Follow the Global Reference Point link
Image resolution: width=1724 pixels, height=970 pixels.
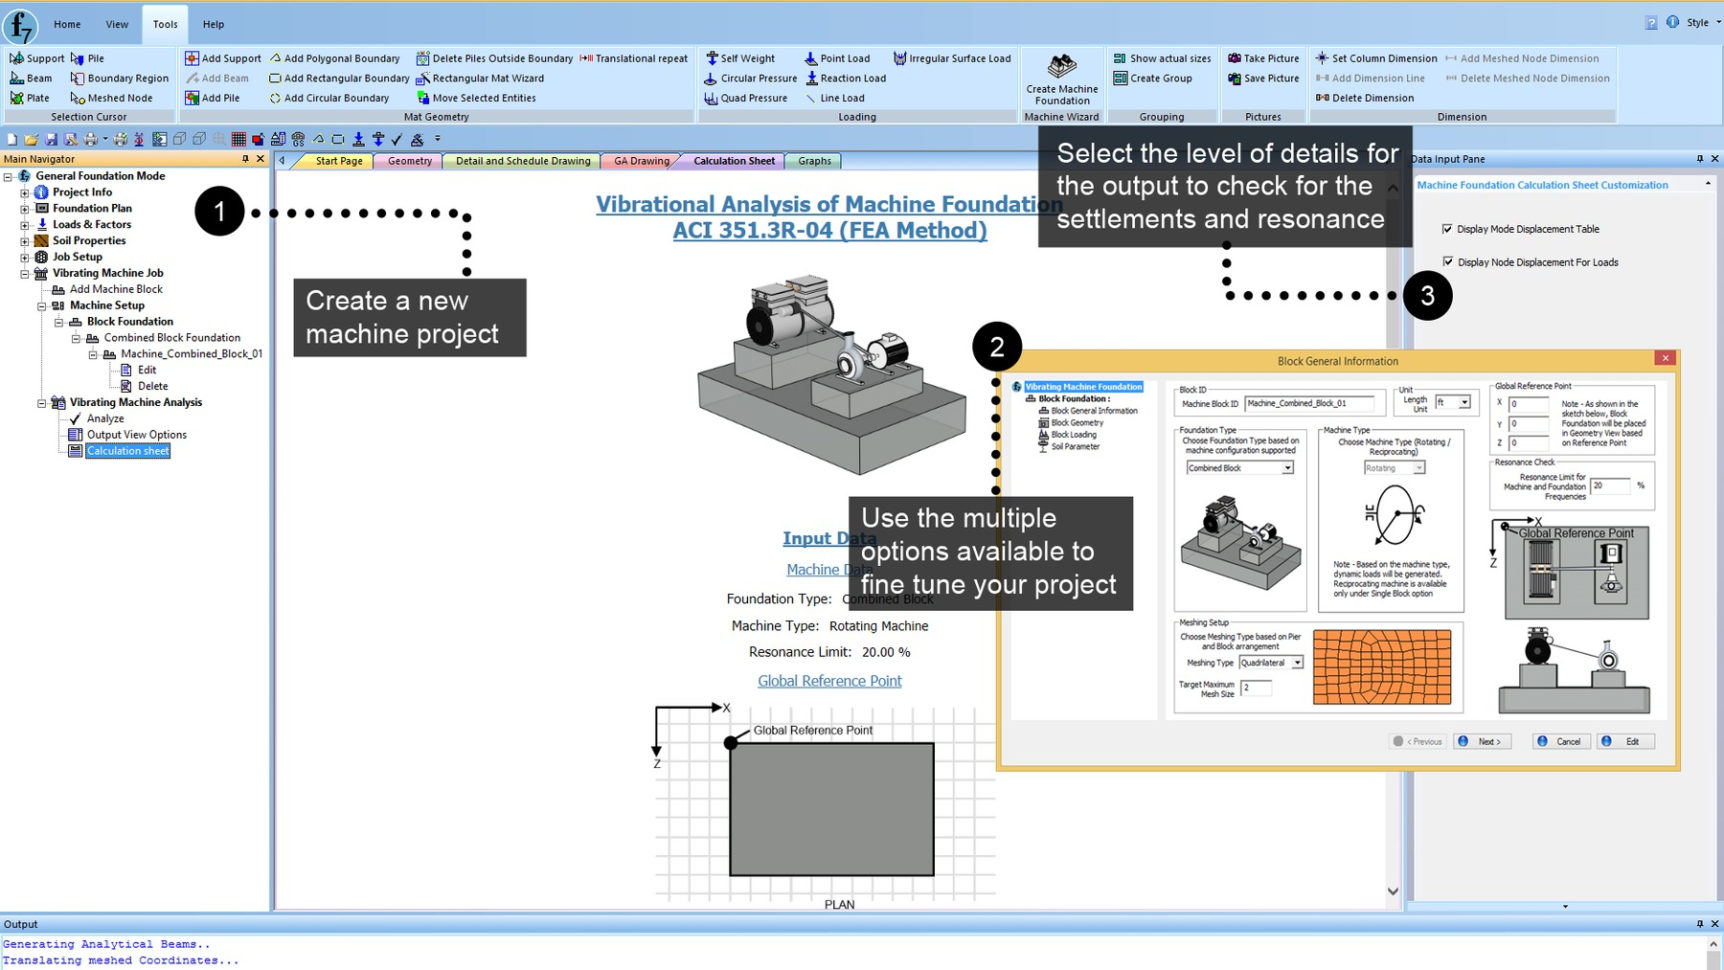829,681
